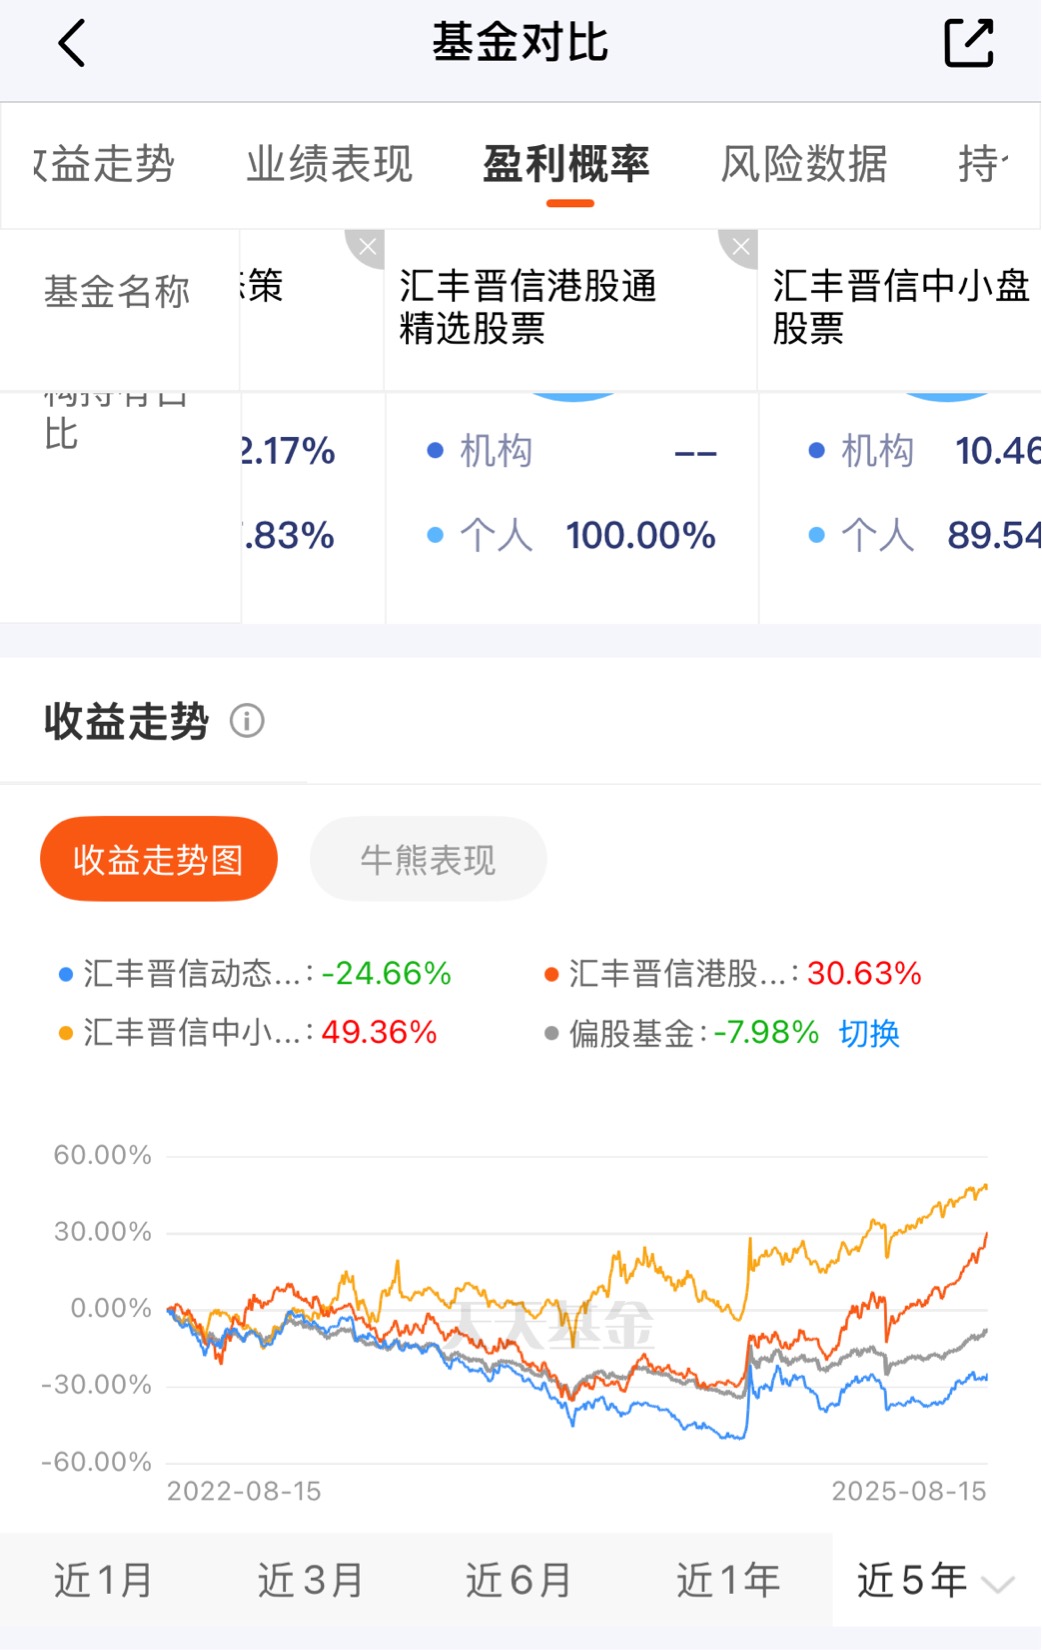1042x1650 pixels.
Task: Choose 近1月 time range
Action: [104, 1580]
